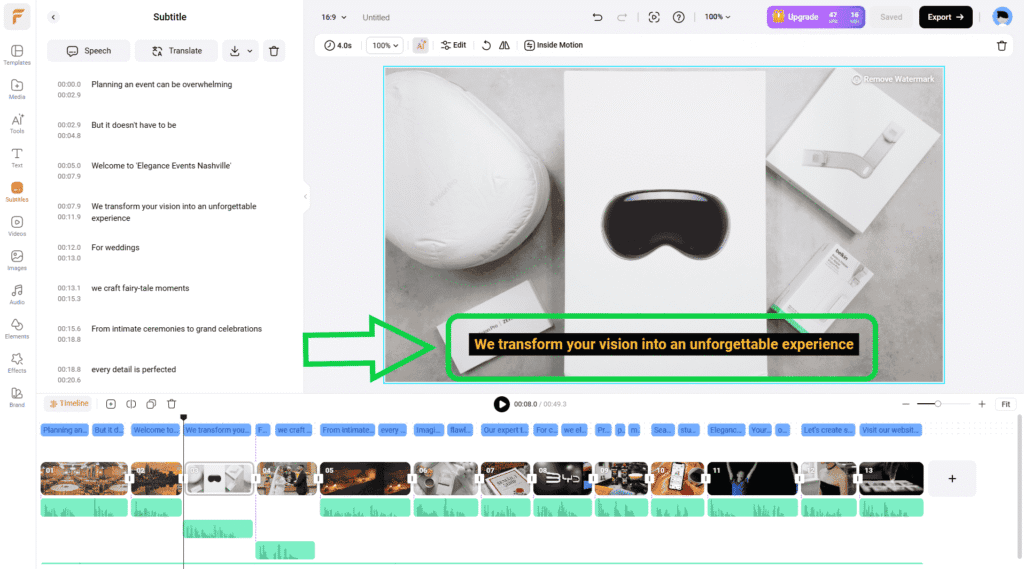This screenshot has height=569, width=1024.
Task: Open the Text sidebar panel
Action: 17,157
